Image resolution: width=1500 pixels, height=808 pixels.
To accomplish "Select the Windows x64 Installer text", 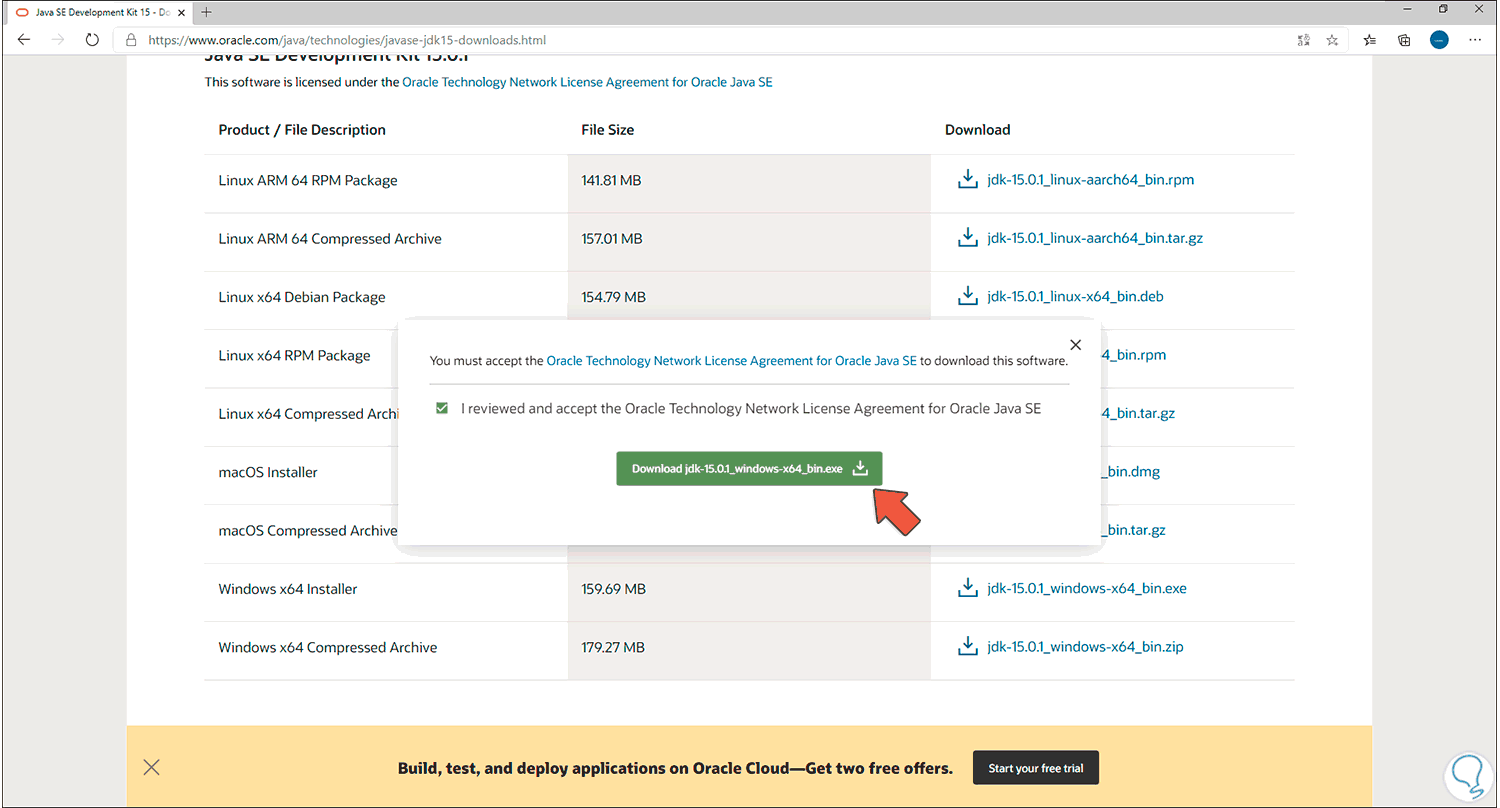I will click(x=288, y=589).
